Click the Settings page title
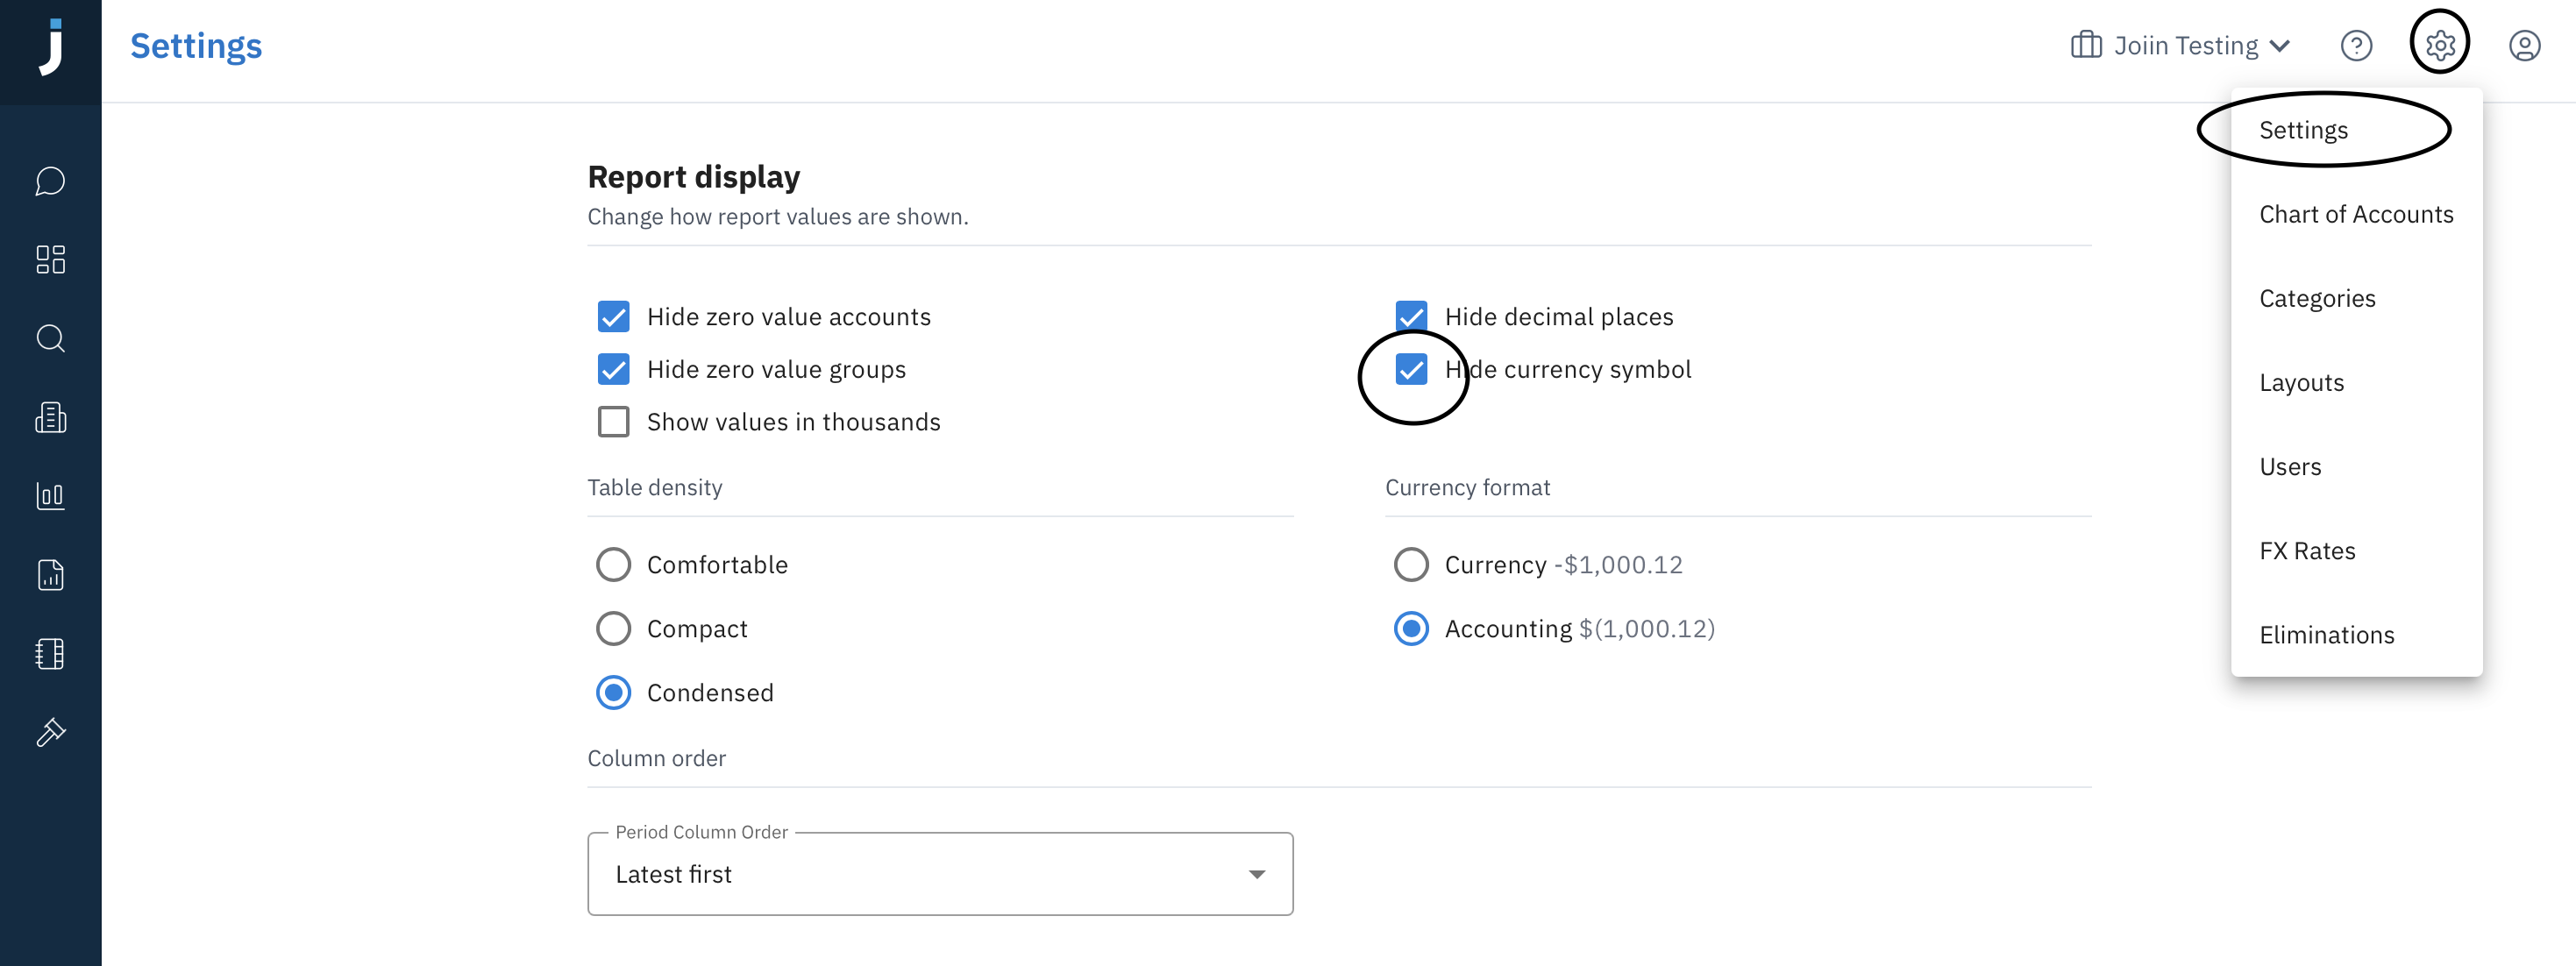 (x=196, y=46)
